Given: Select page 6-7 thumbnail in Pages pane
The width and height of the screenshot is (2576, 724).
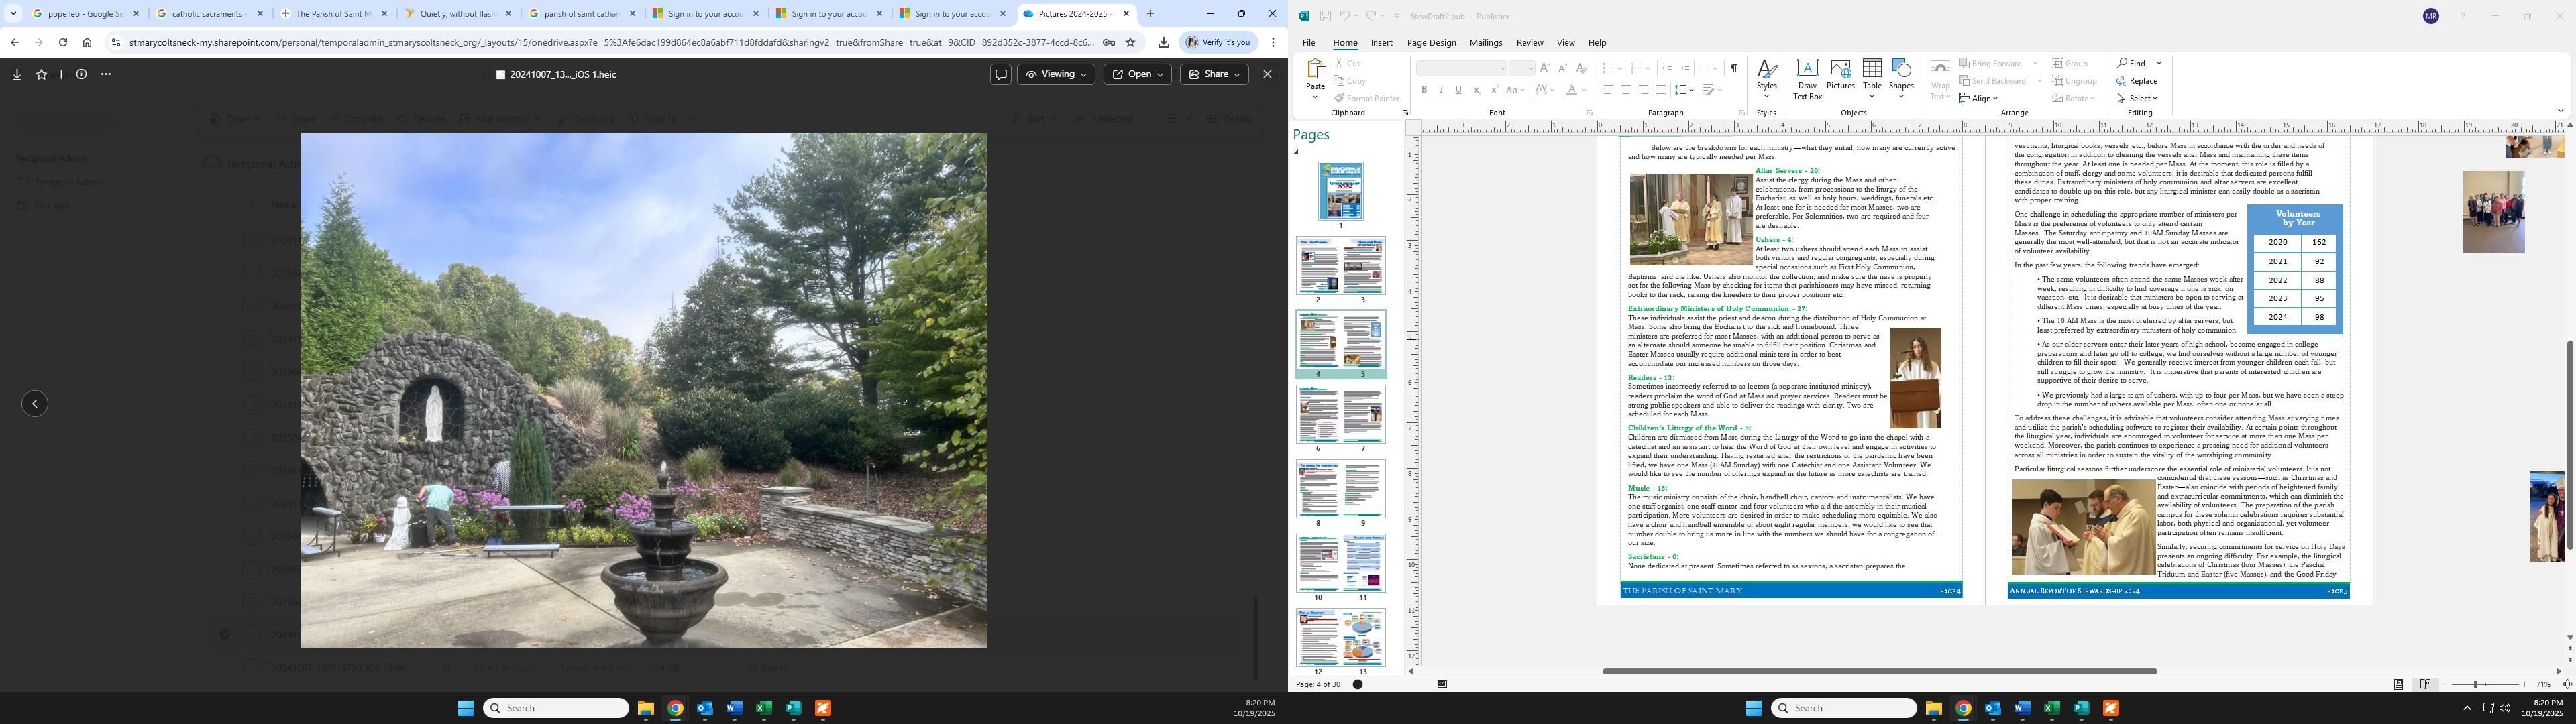Looking at the screenshot, I should click(x=1340, y=415).
